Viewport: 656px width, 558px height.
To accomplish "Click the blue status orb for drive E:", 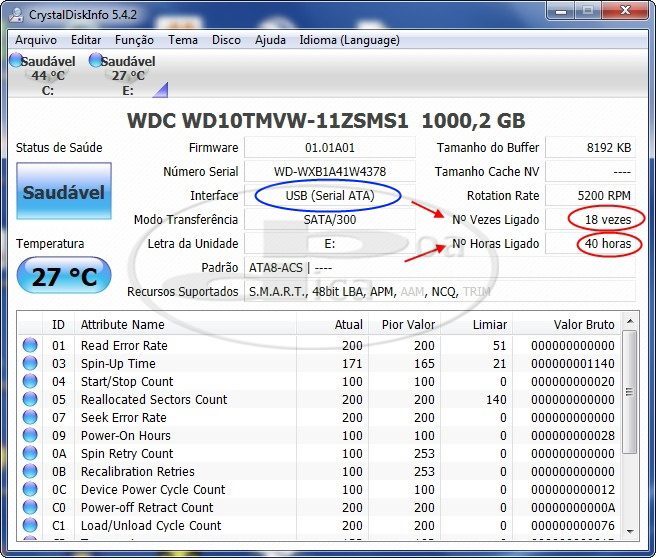I will [x=96, y=60].
